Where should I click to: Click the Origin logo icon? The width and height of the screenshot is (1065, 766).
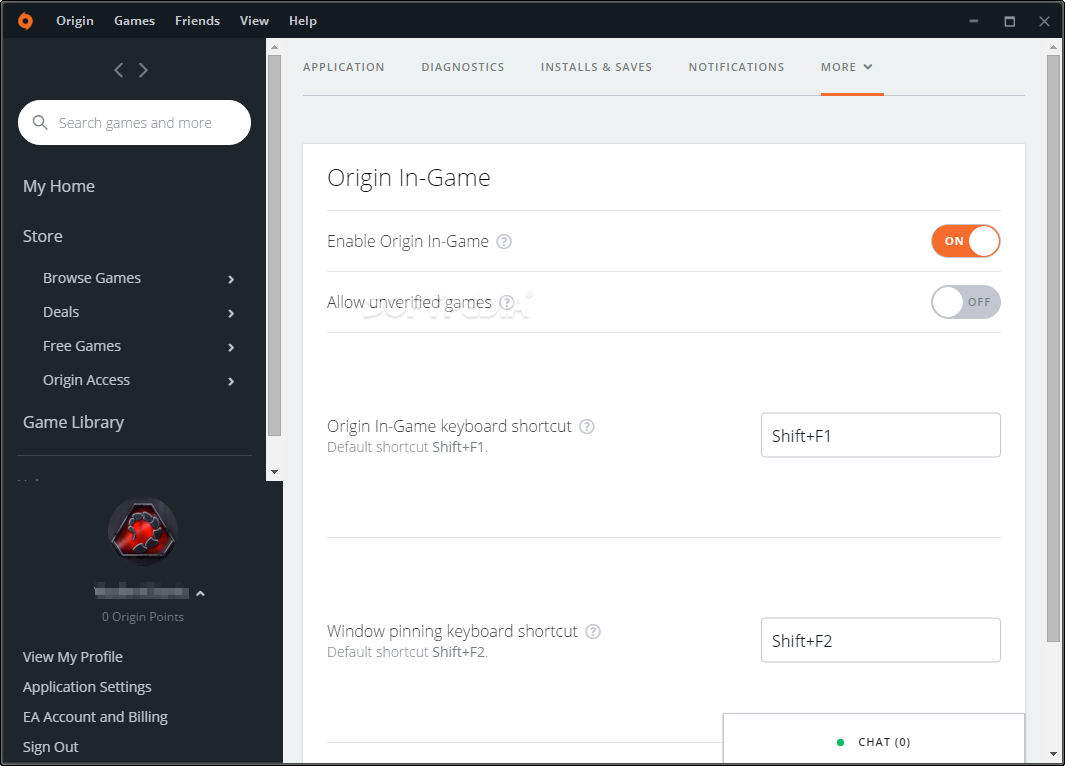click(x=25, y=21)
